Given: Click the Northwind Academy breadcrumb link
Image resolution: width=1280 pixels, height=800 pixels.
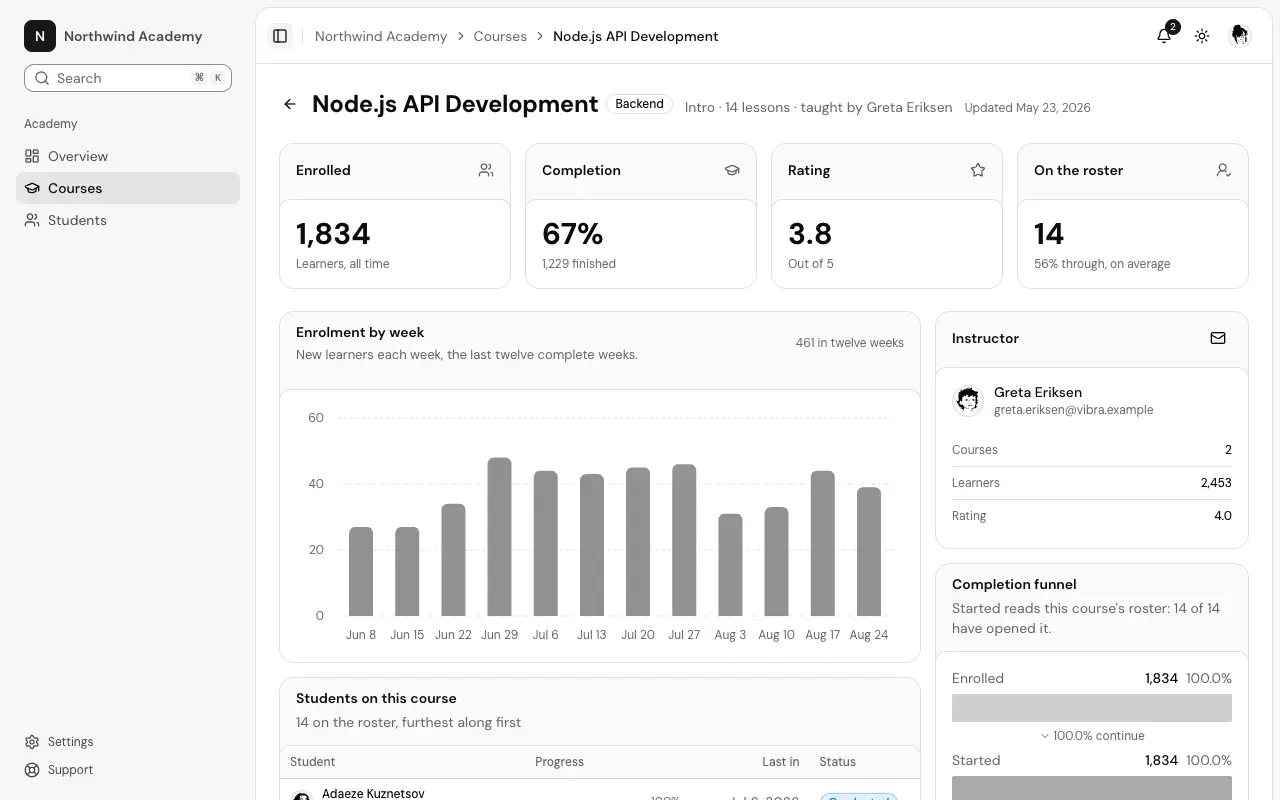Looking at the screenshot, I should [x=381, y=36].
